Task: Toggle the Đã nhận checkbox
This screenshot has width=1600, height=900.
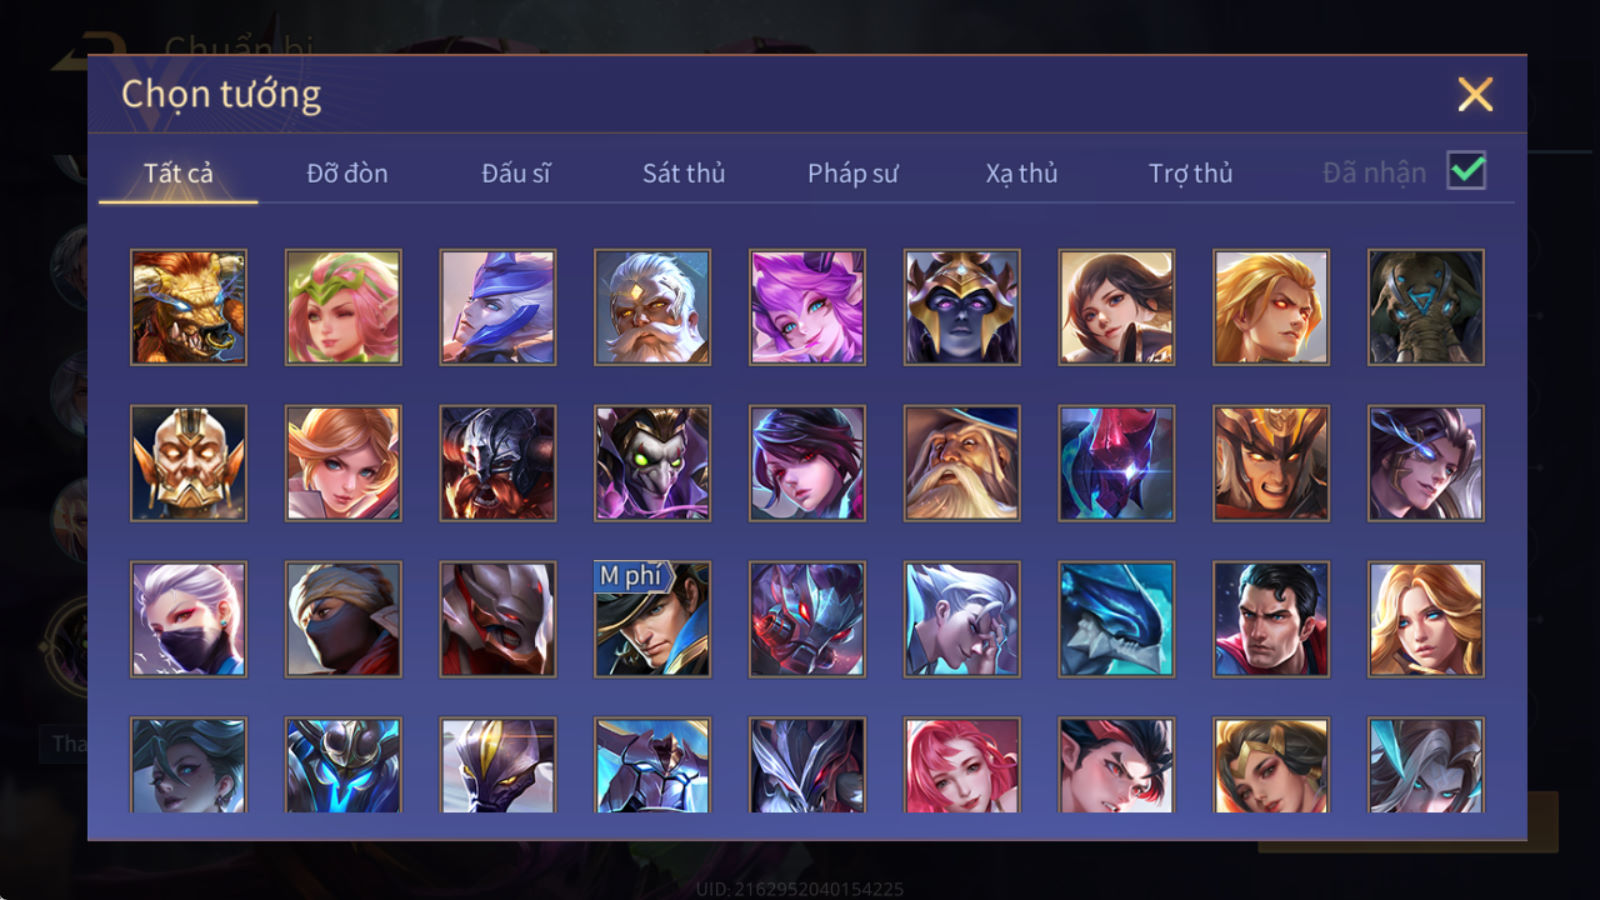Action: point(1466,171)
